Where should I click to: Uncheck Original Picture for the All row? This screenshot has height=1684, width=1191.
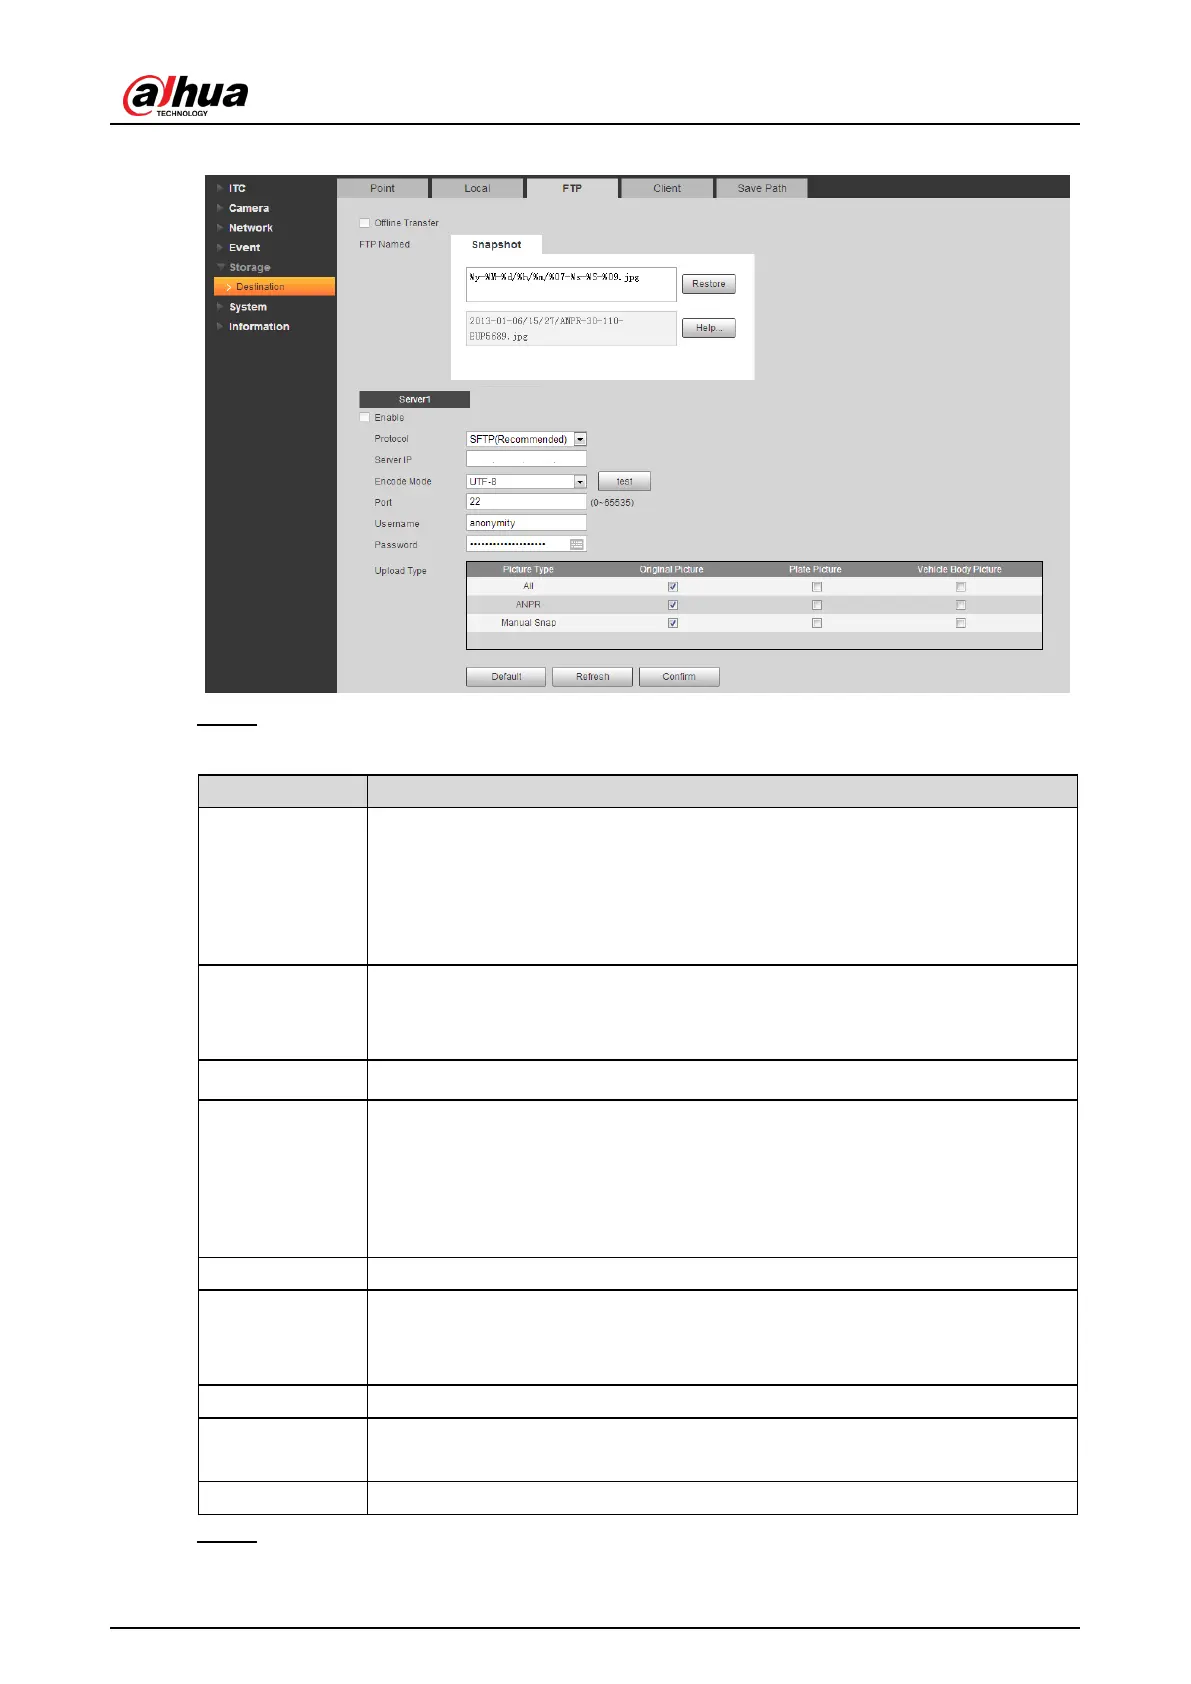[x=673, y=587]
